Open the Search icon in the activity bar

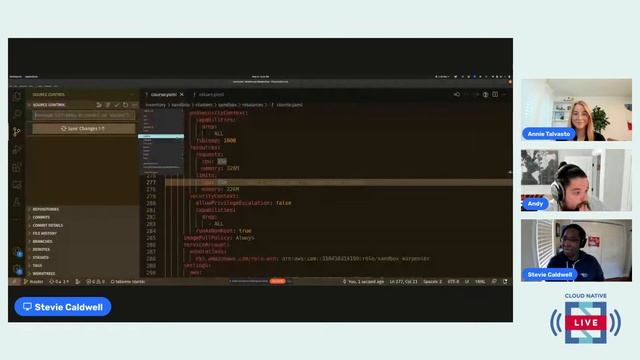(x=17, y=114)
